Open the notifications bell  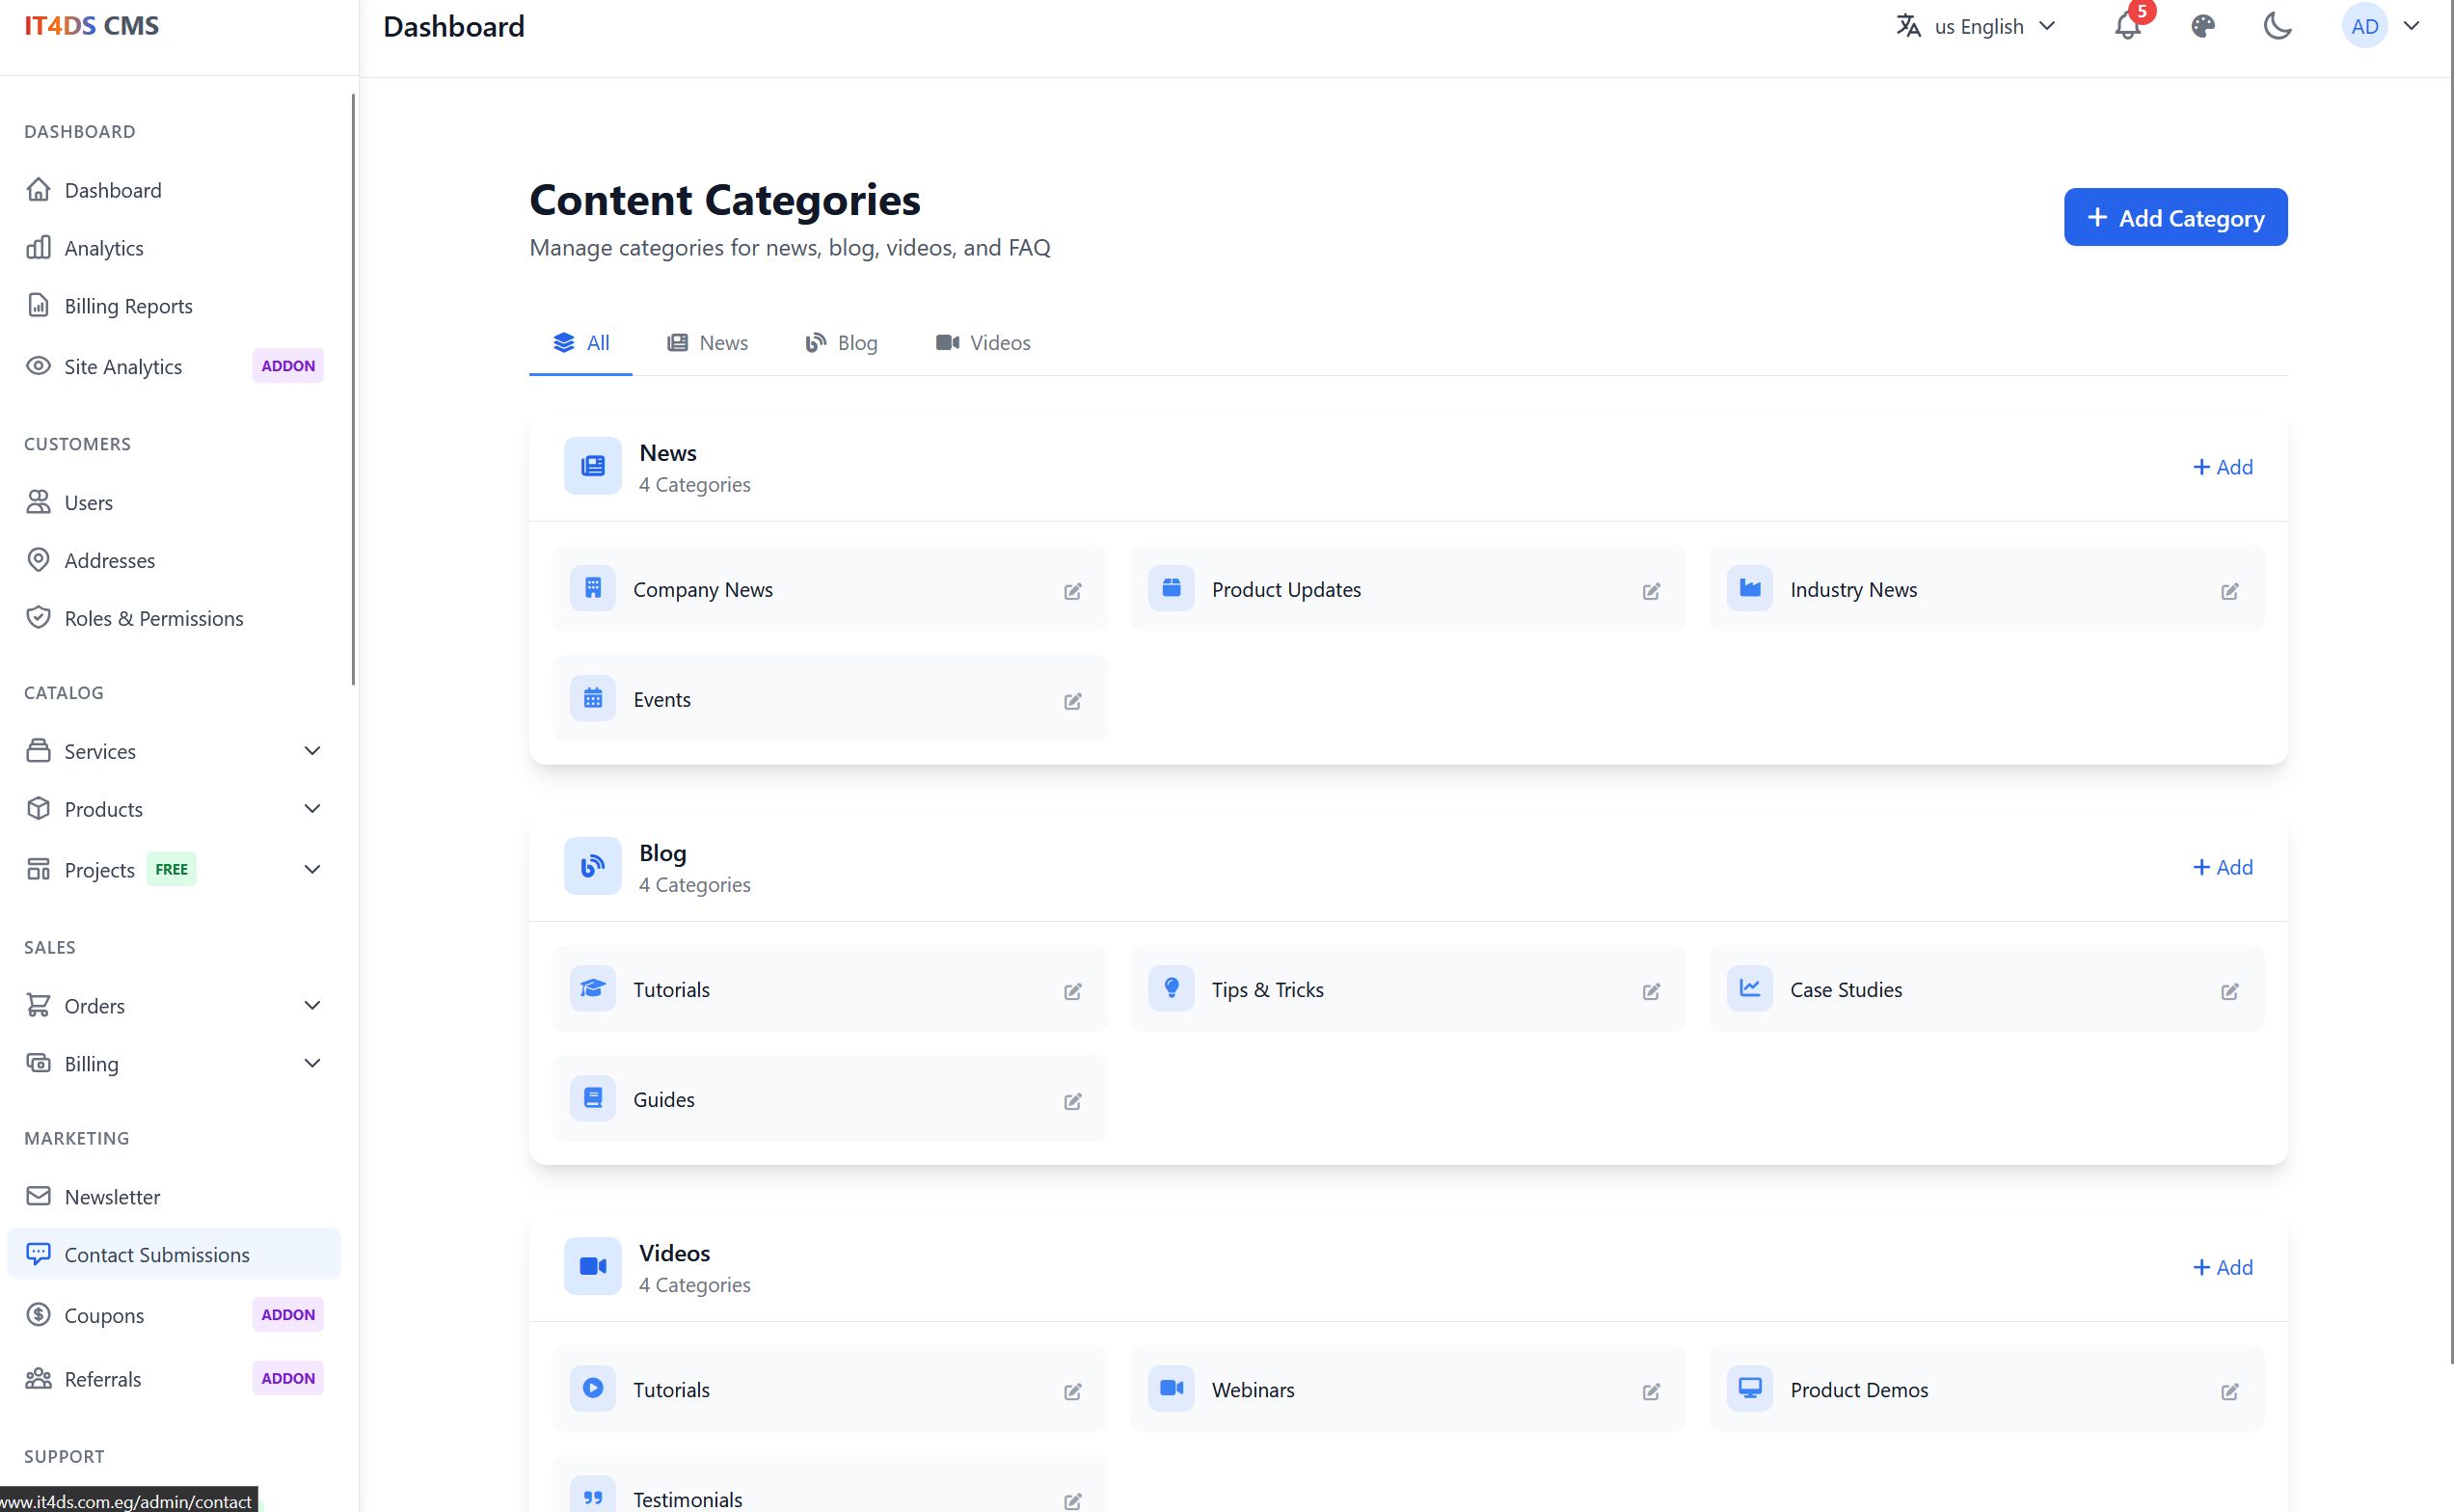click(x=2127, y=27)
